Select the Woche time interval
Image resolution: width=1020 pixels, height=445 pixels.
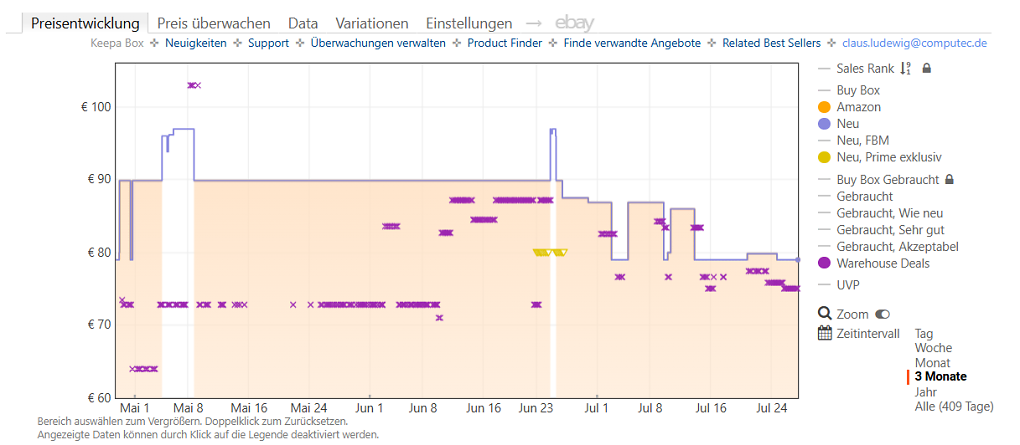931,348
